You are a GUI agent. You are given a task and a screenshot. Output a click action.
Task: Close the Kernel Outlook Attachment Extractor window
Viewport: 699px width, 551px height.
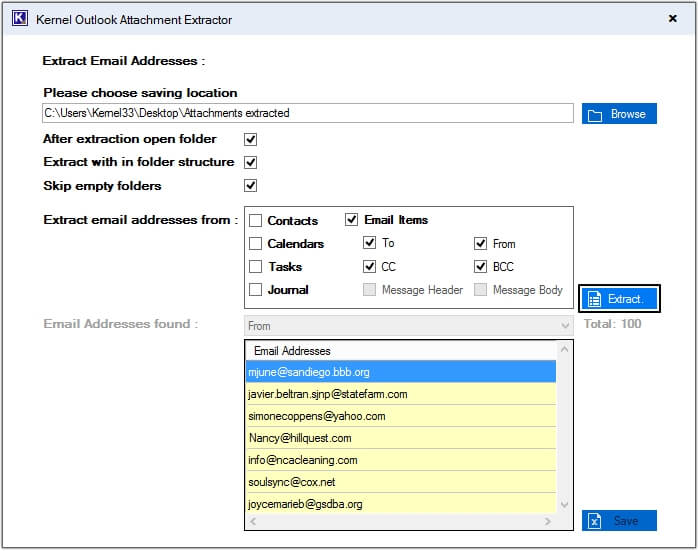pos(672,19)
